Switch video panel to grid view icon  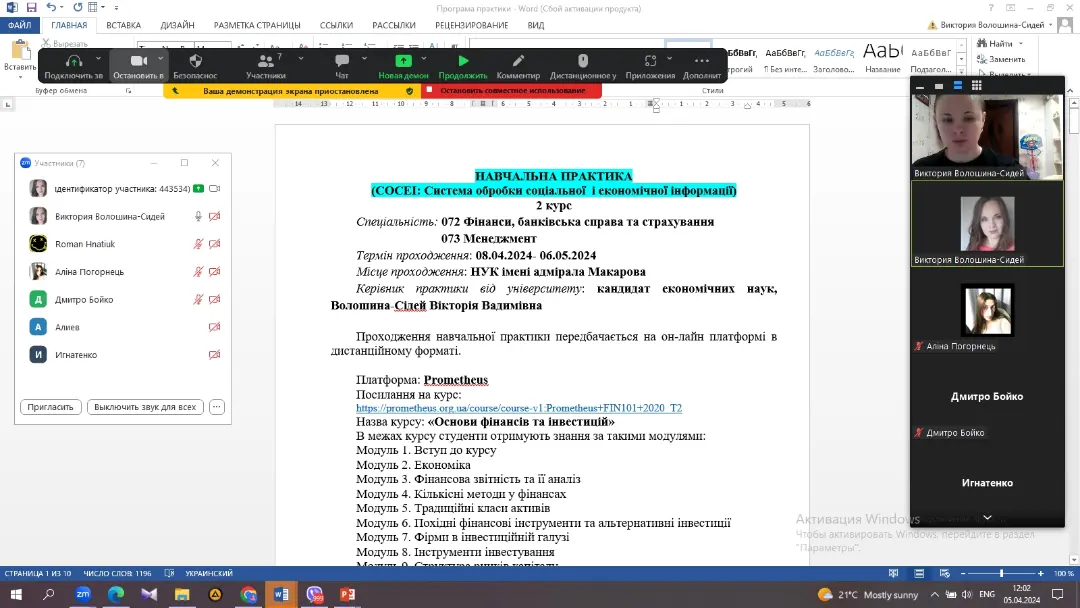(x=977, y=86)
